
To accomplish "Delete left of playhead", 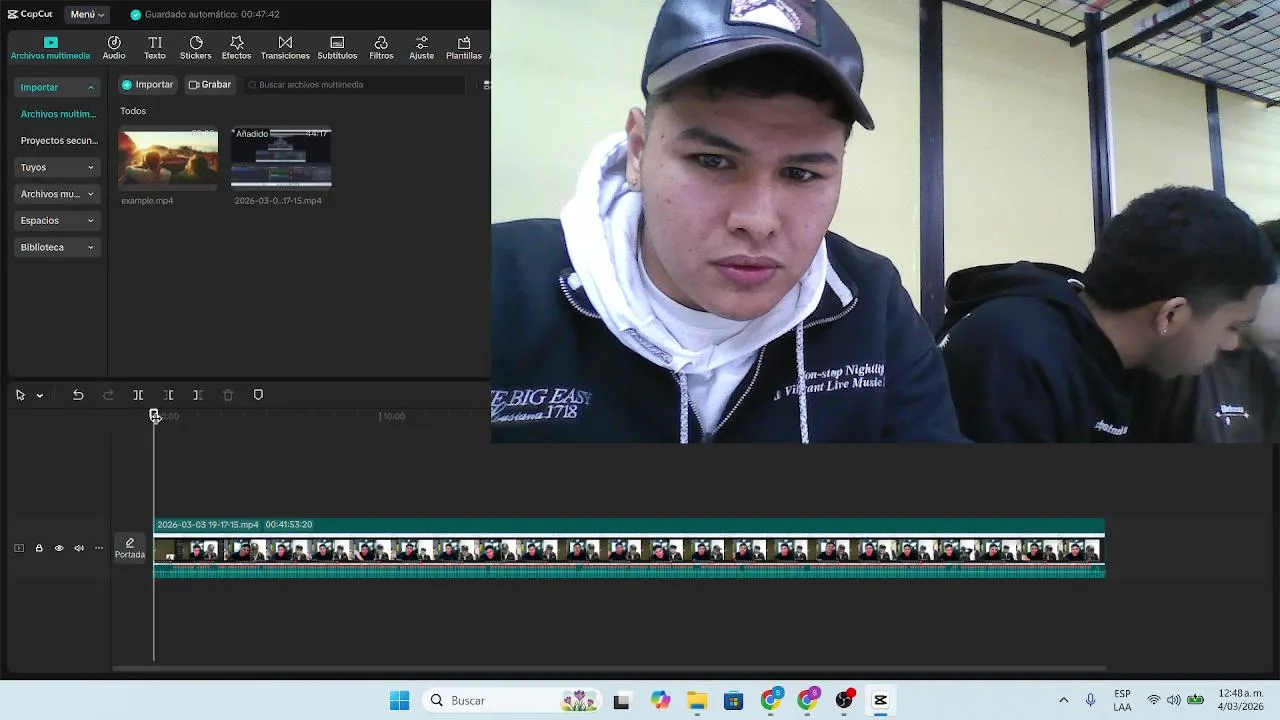I will coord(168,395).
